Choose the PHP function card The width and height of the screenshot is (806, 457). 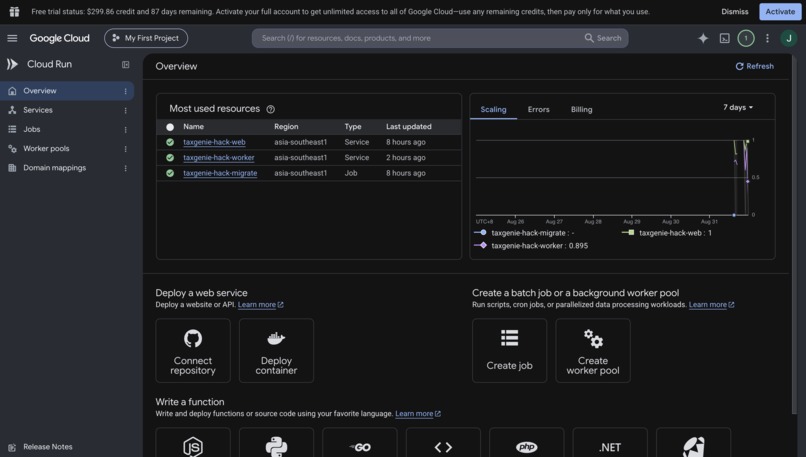coord(526,443)
